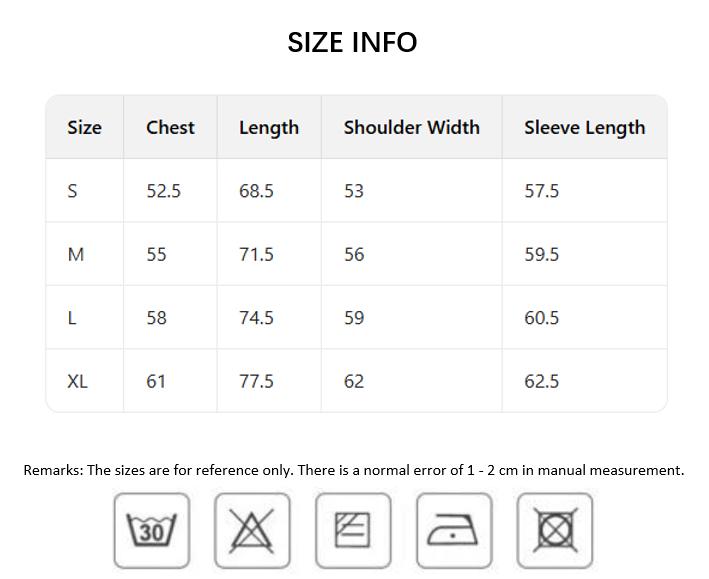Click the Sleeve Length column header

584,128
